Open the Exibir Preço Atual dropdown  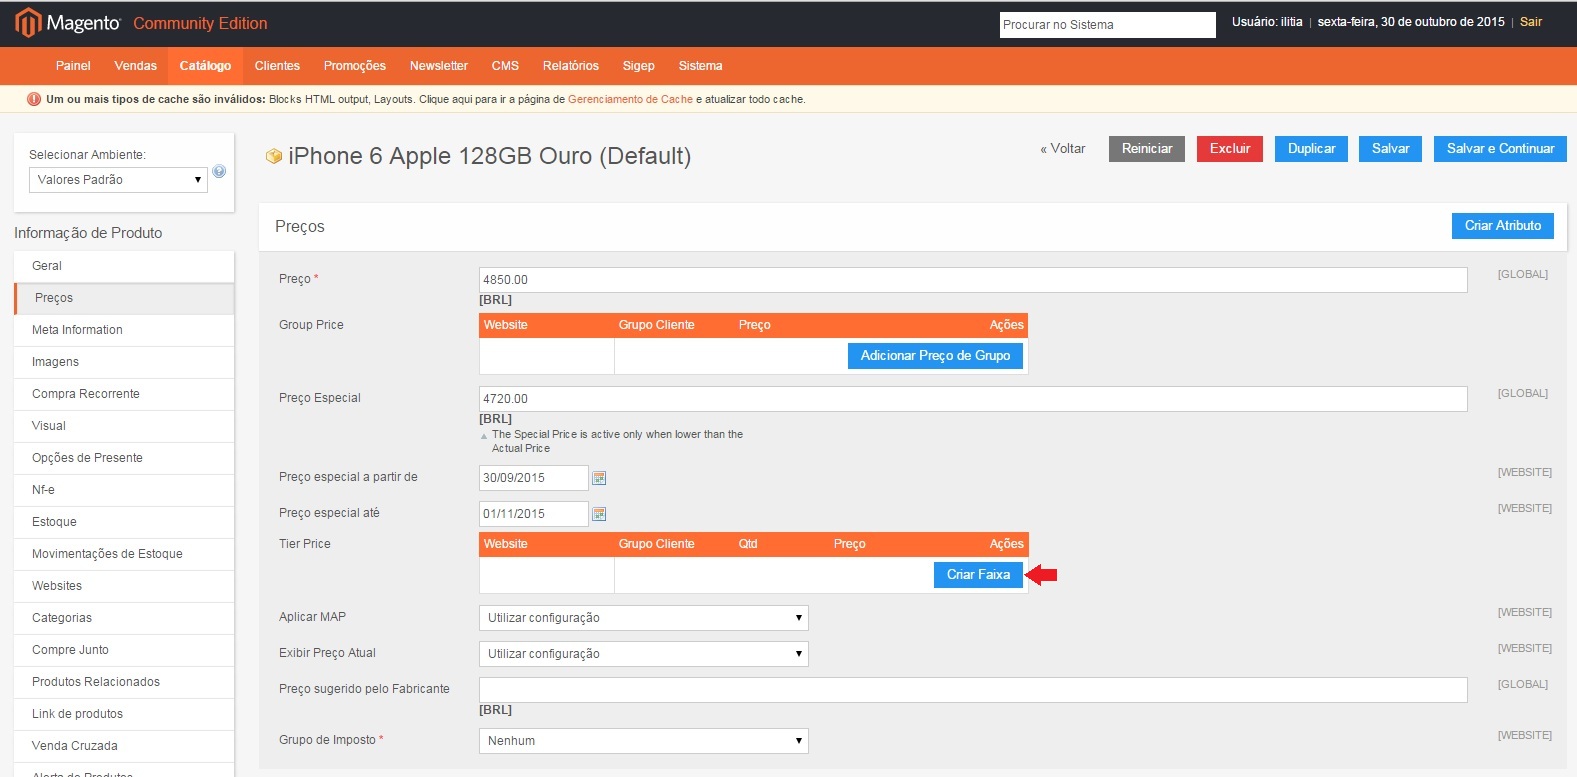643,654
